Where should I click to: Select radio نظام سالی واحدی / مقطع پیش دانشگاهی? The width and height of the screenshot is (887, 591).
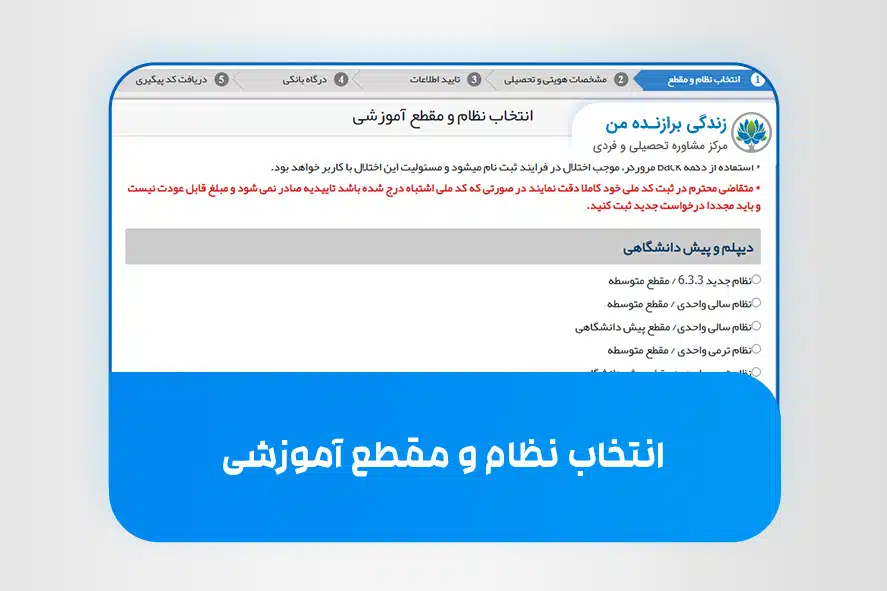click(756, 326)
